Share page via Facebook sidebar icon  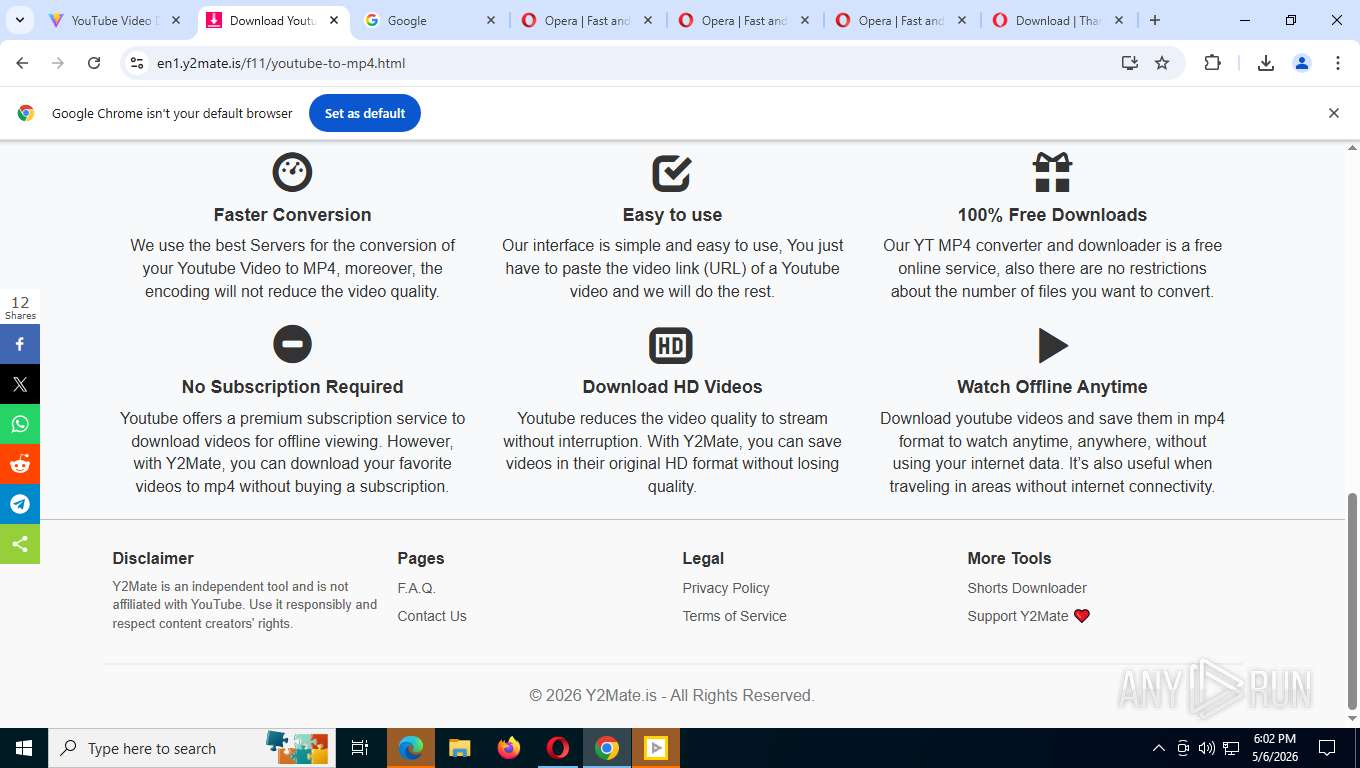20,344
